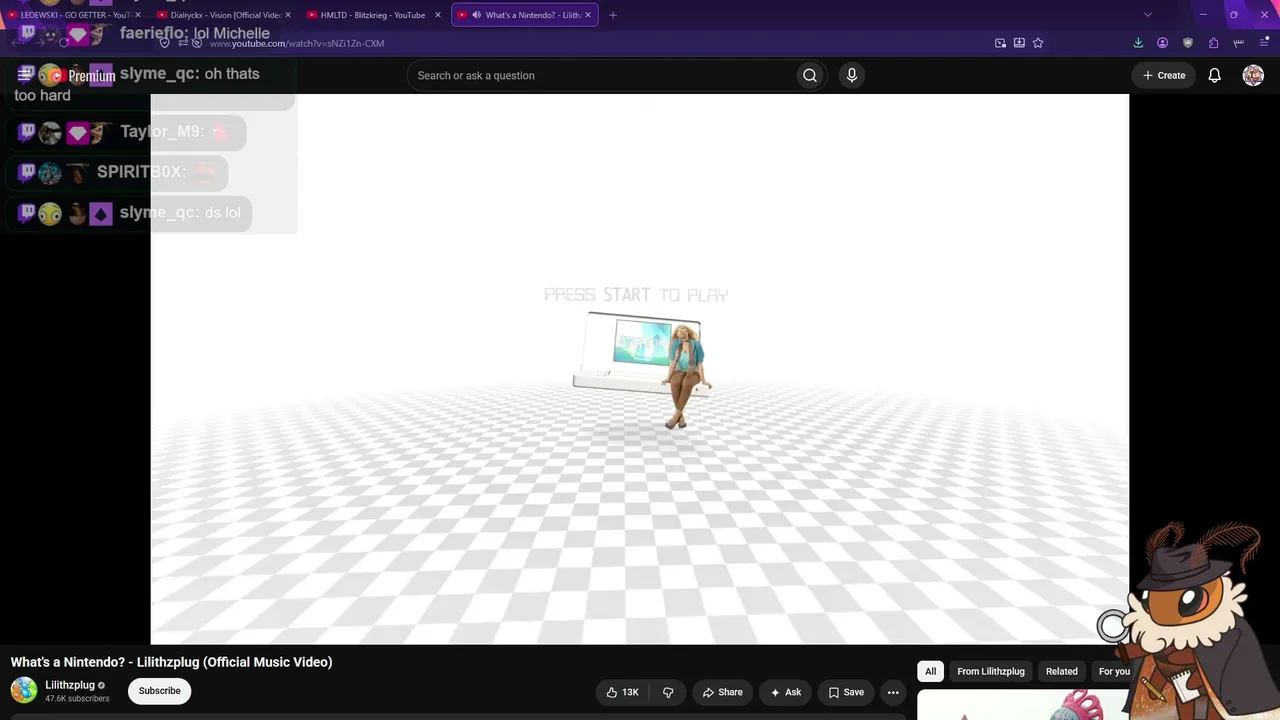
Task: Open a new browser tab
Action: point(613,15)
